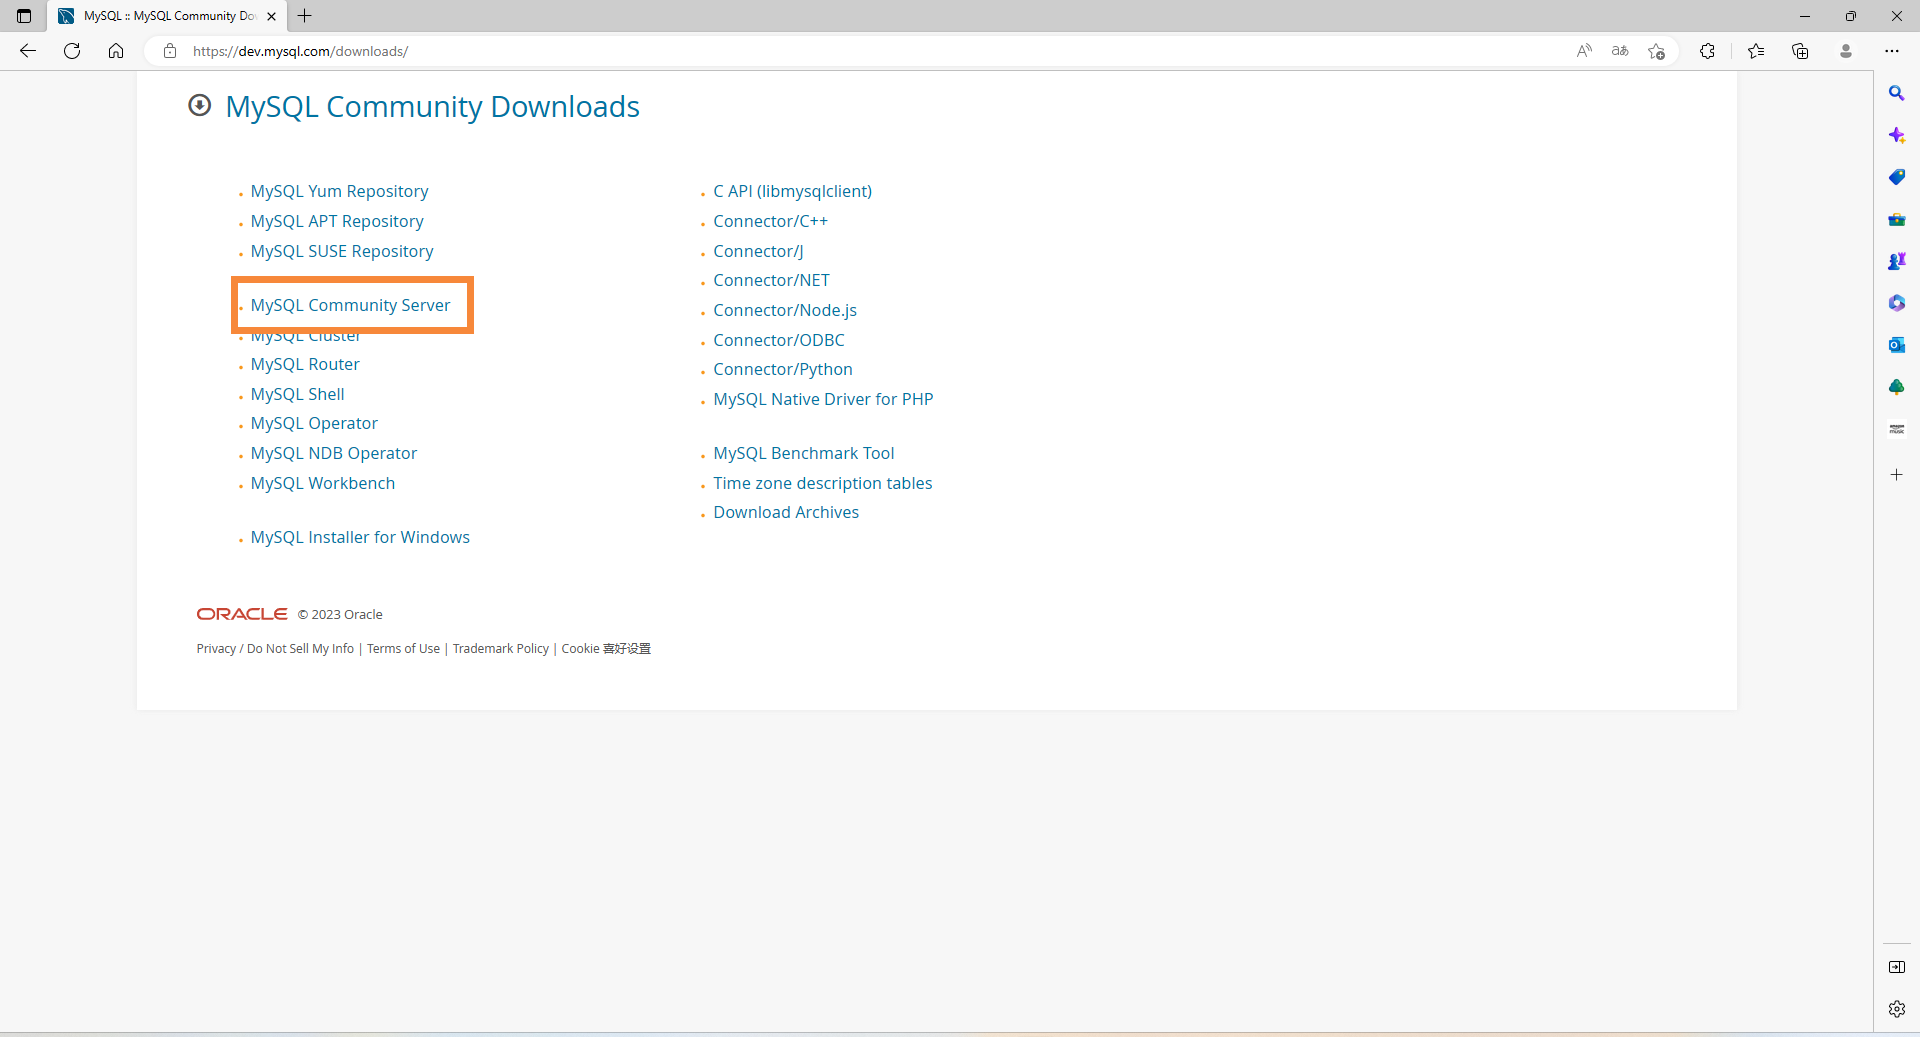Select the MySQL Community Downloads tab

(167, 16)
